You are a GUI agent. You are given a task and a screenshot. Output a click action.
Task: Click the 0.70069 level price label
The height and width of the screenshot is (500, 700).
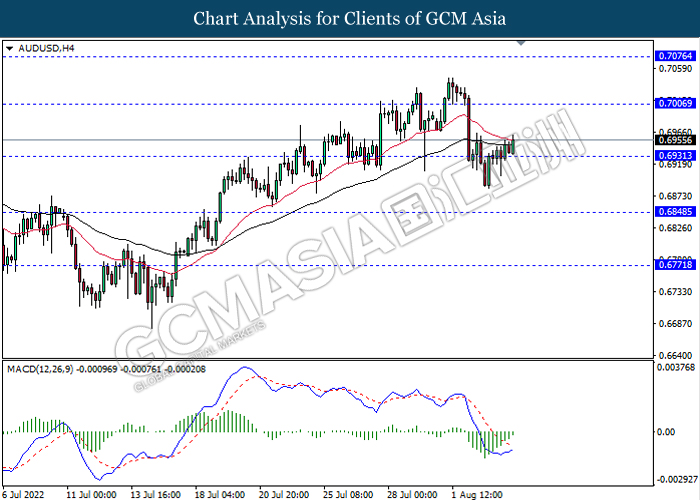[x=675, y=104]
